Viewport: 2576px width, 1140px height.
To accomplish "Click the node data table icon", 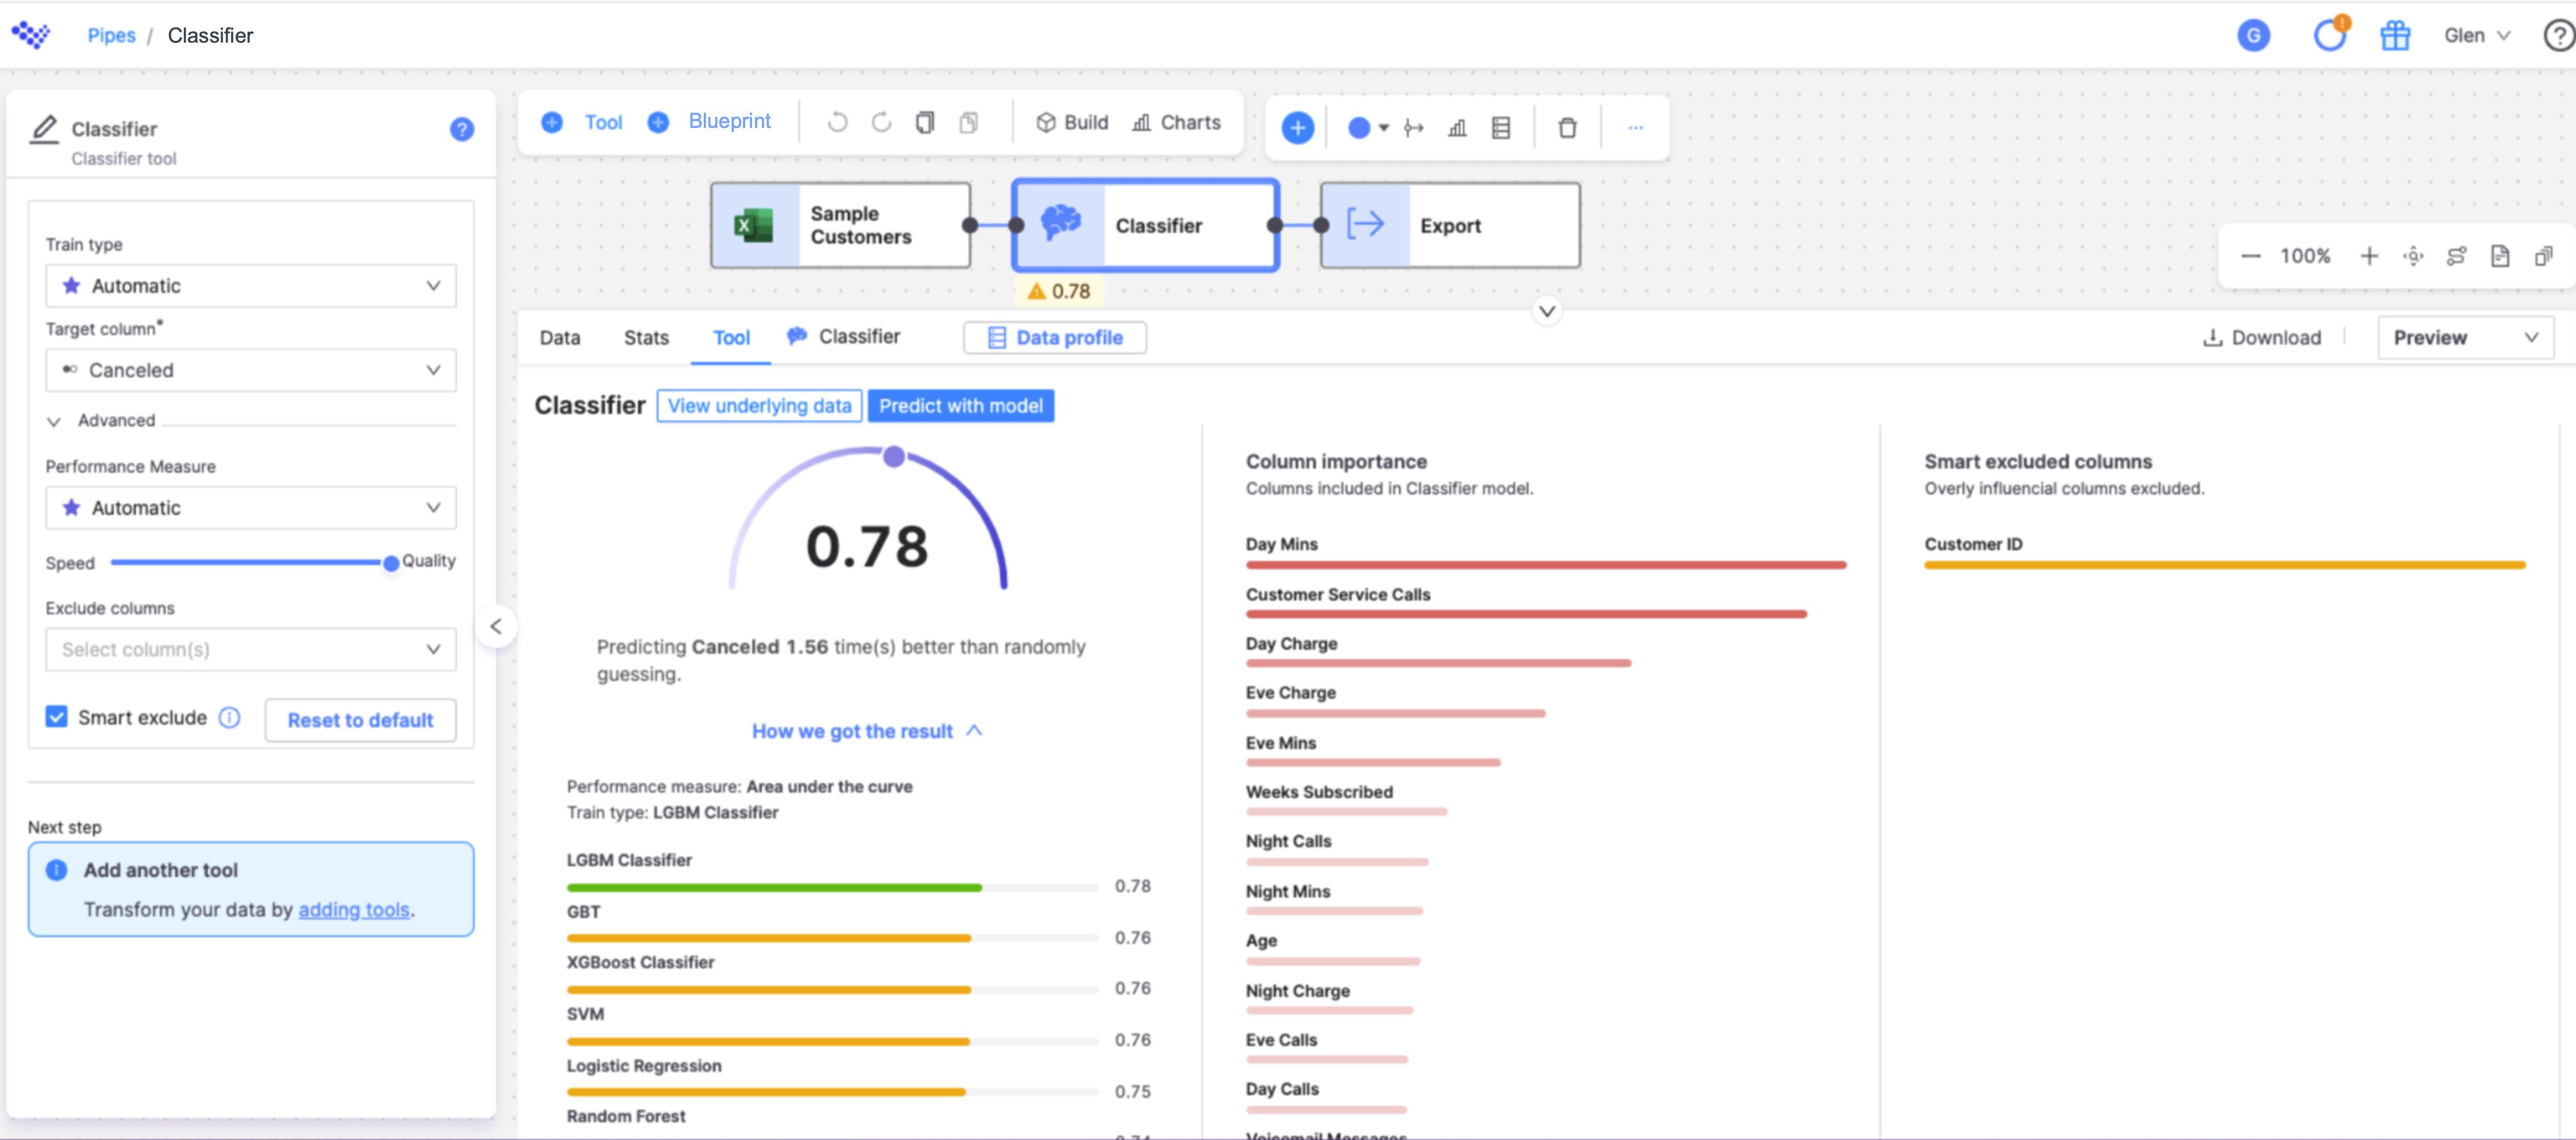I will point(1501,128).
